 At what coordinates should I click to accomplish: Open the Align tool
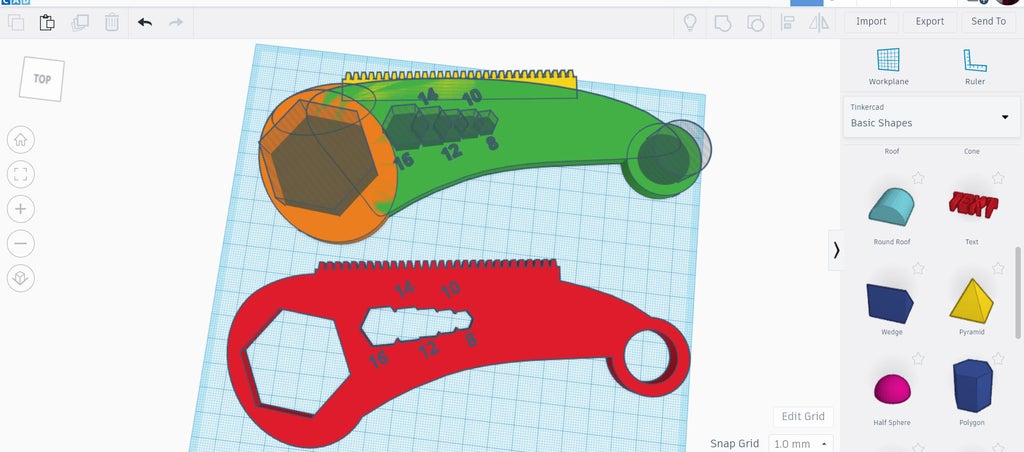tap(788, 23)
